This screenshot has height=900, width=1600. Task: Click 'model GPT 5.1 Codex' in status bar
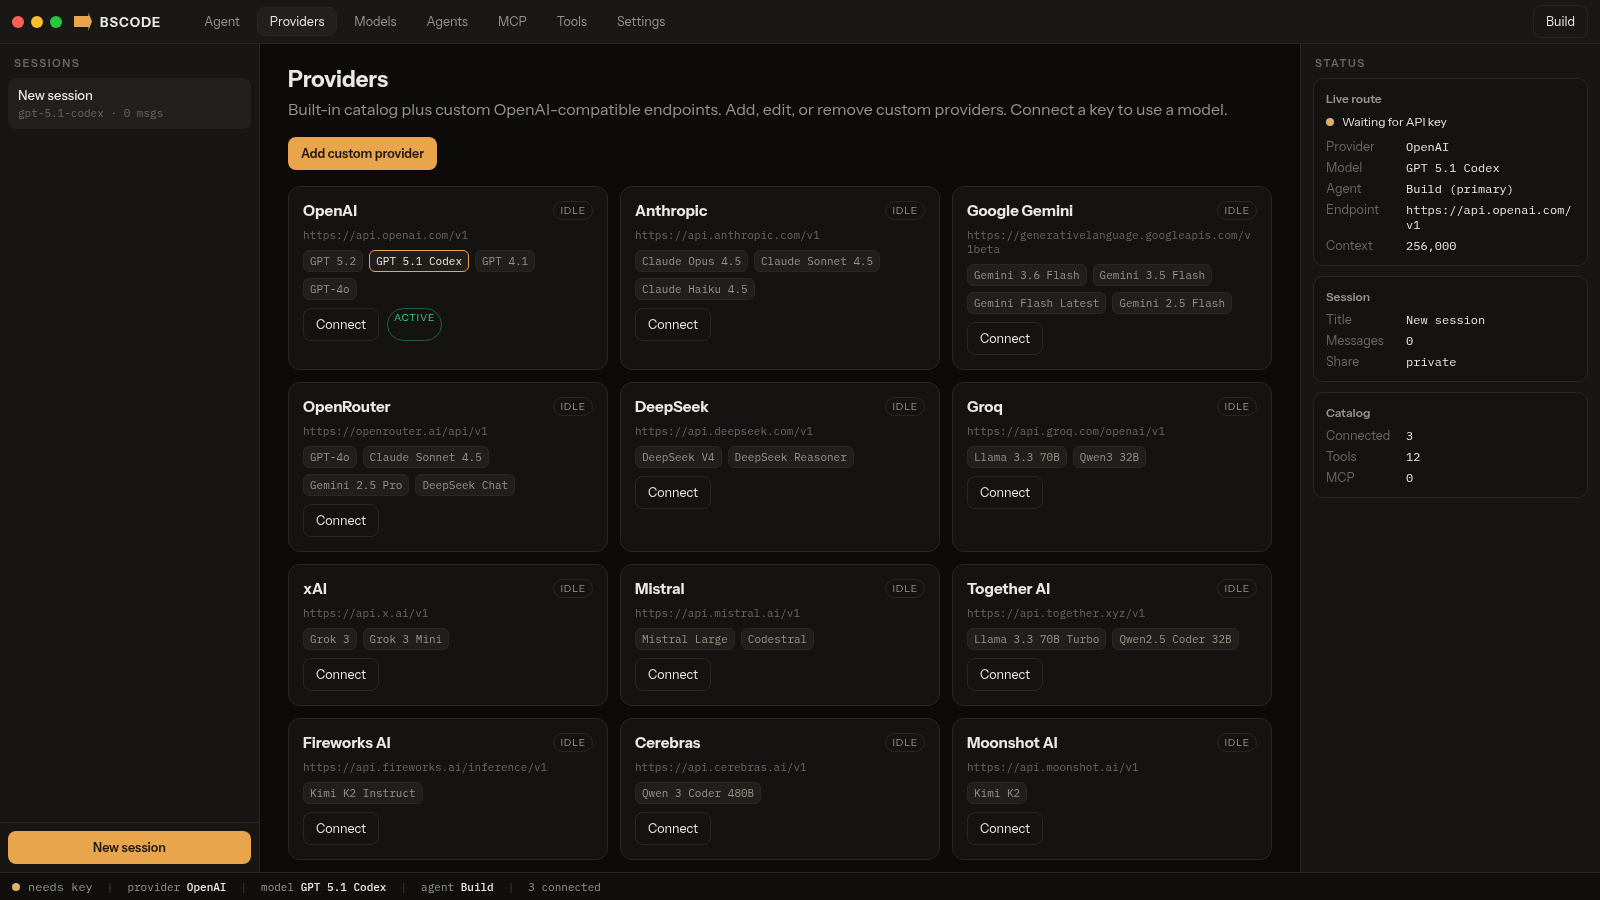(323, 887)
